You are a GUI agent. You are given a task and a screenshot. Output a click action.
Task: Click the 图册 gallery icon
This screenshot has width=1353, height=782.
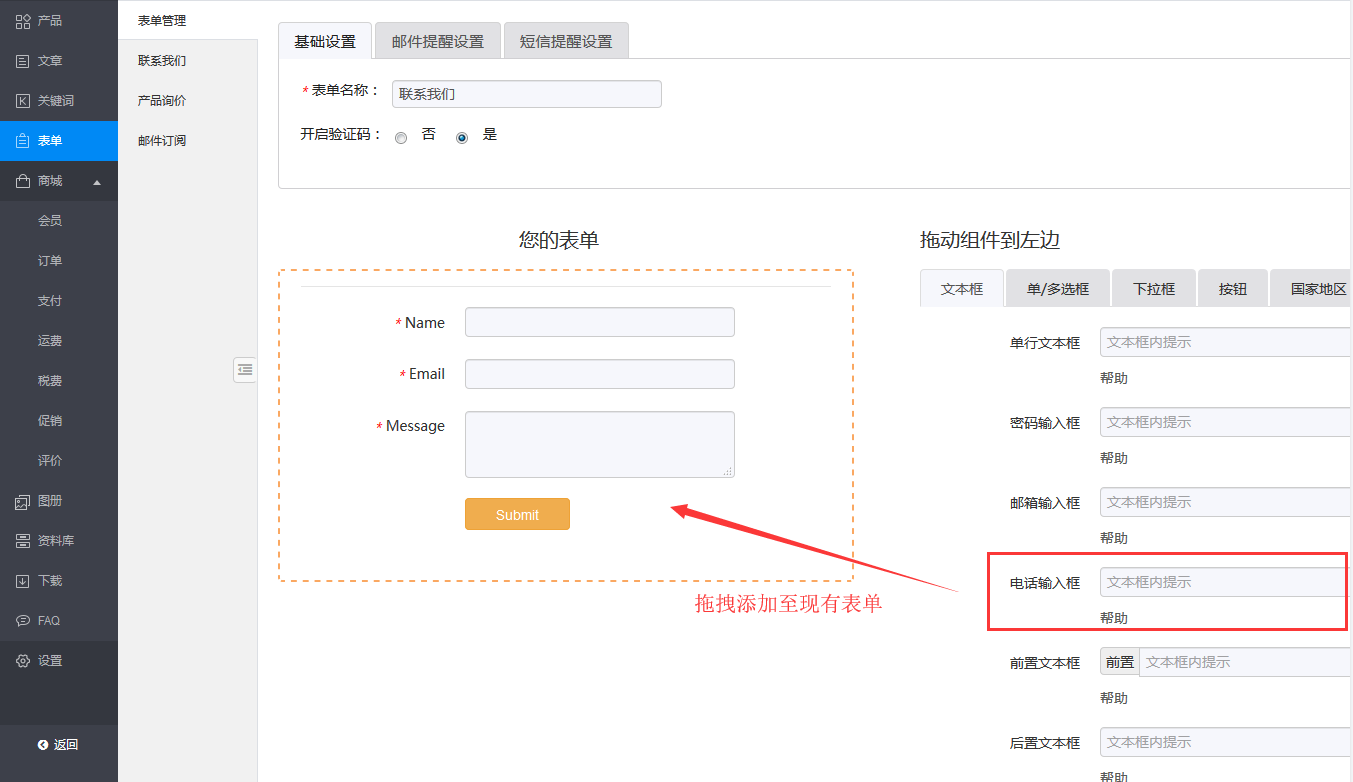(x=22, y=501)
